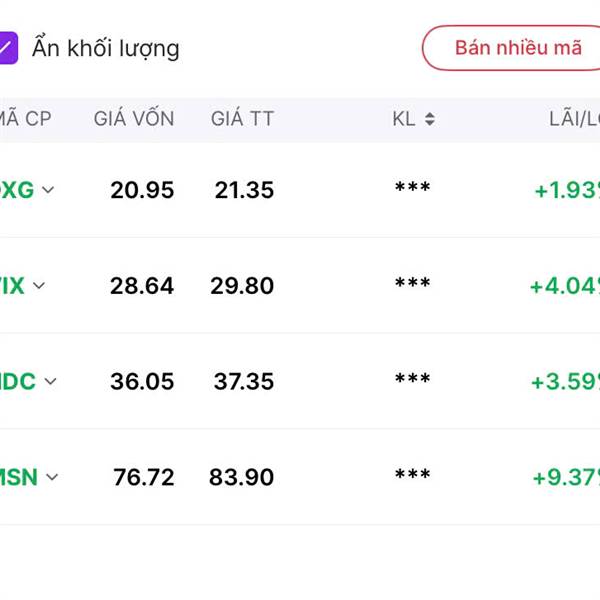600x600 pixels.
Task: Click hidden volume stars for DXG
Action: point(412,190)
